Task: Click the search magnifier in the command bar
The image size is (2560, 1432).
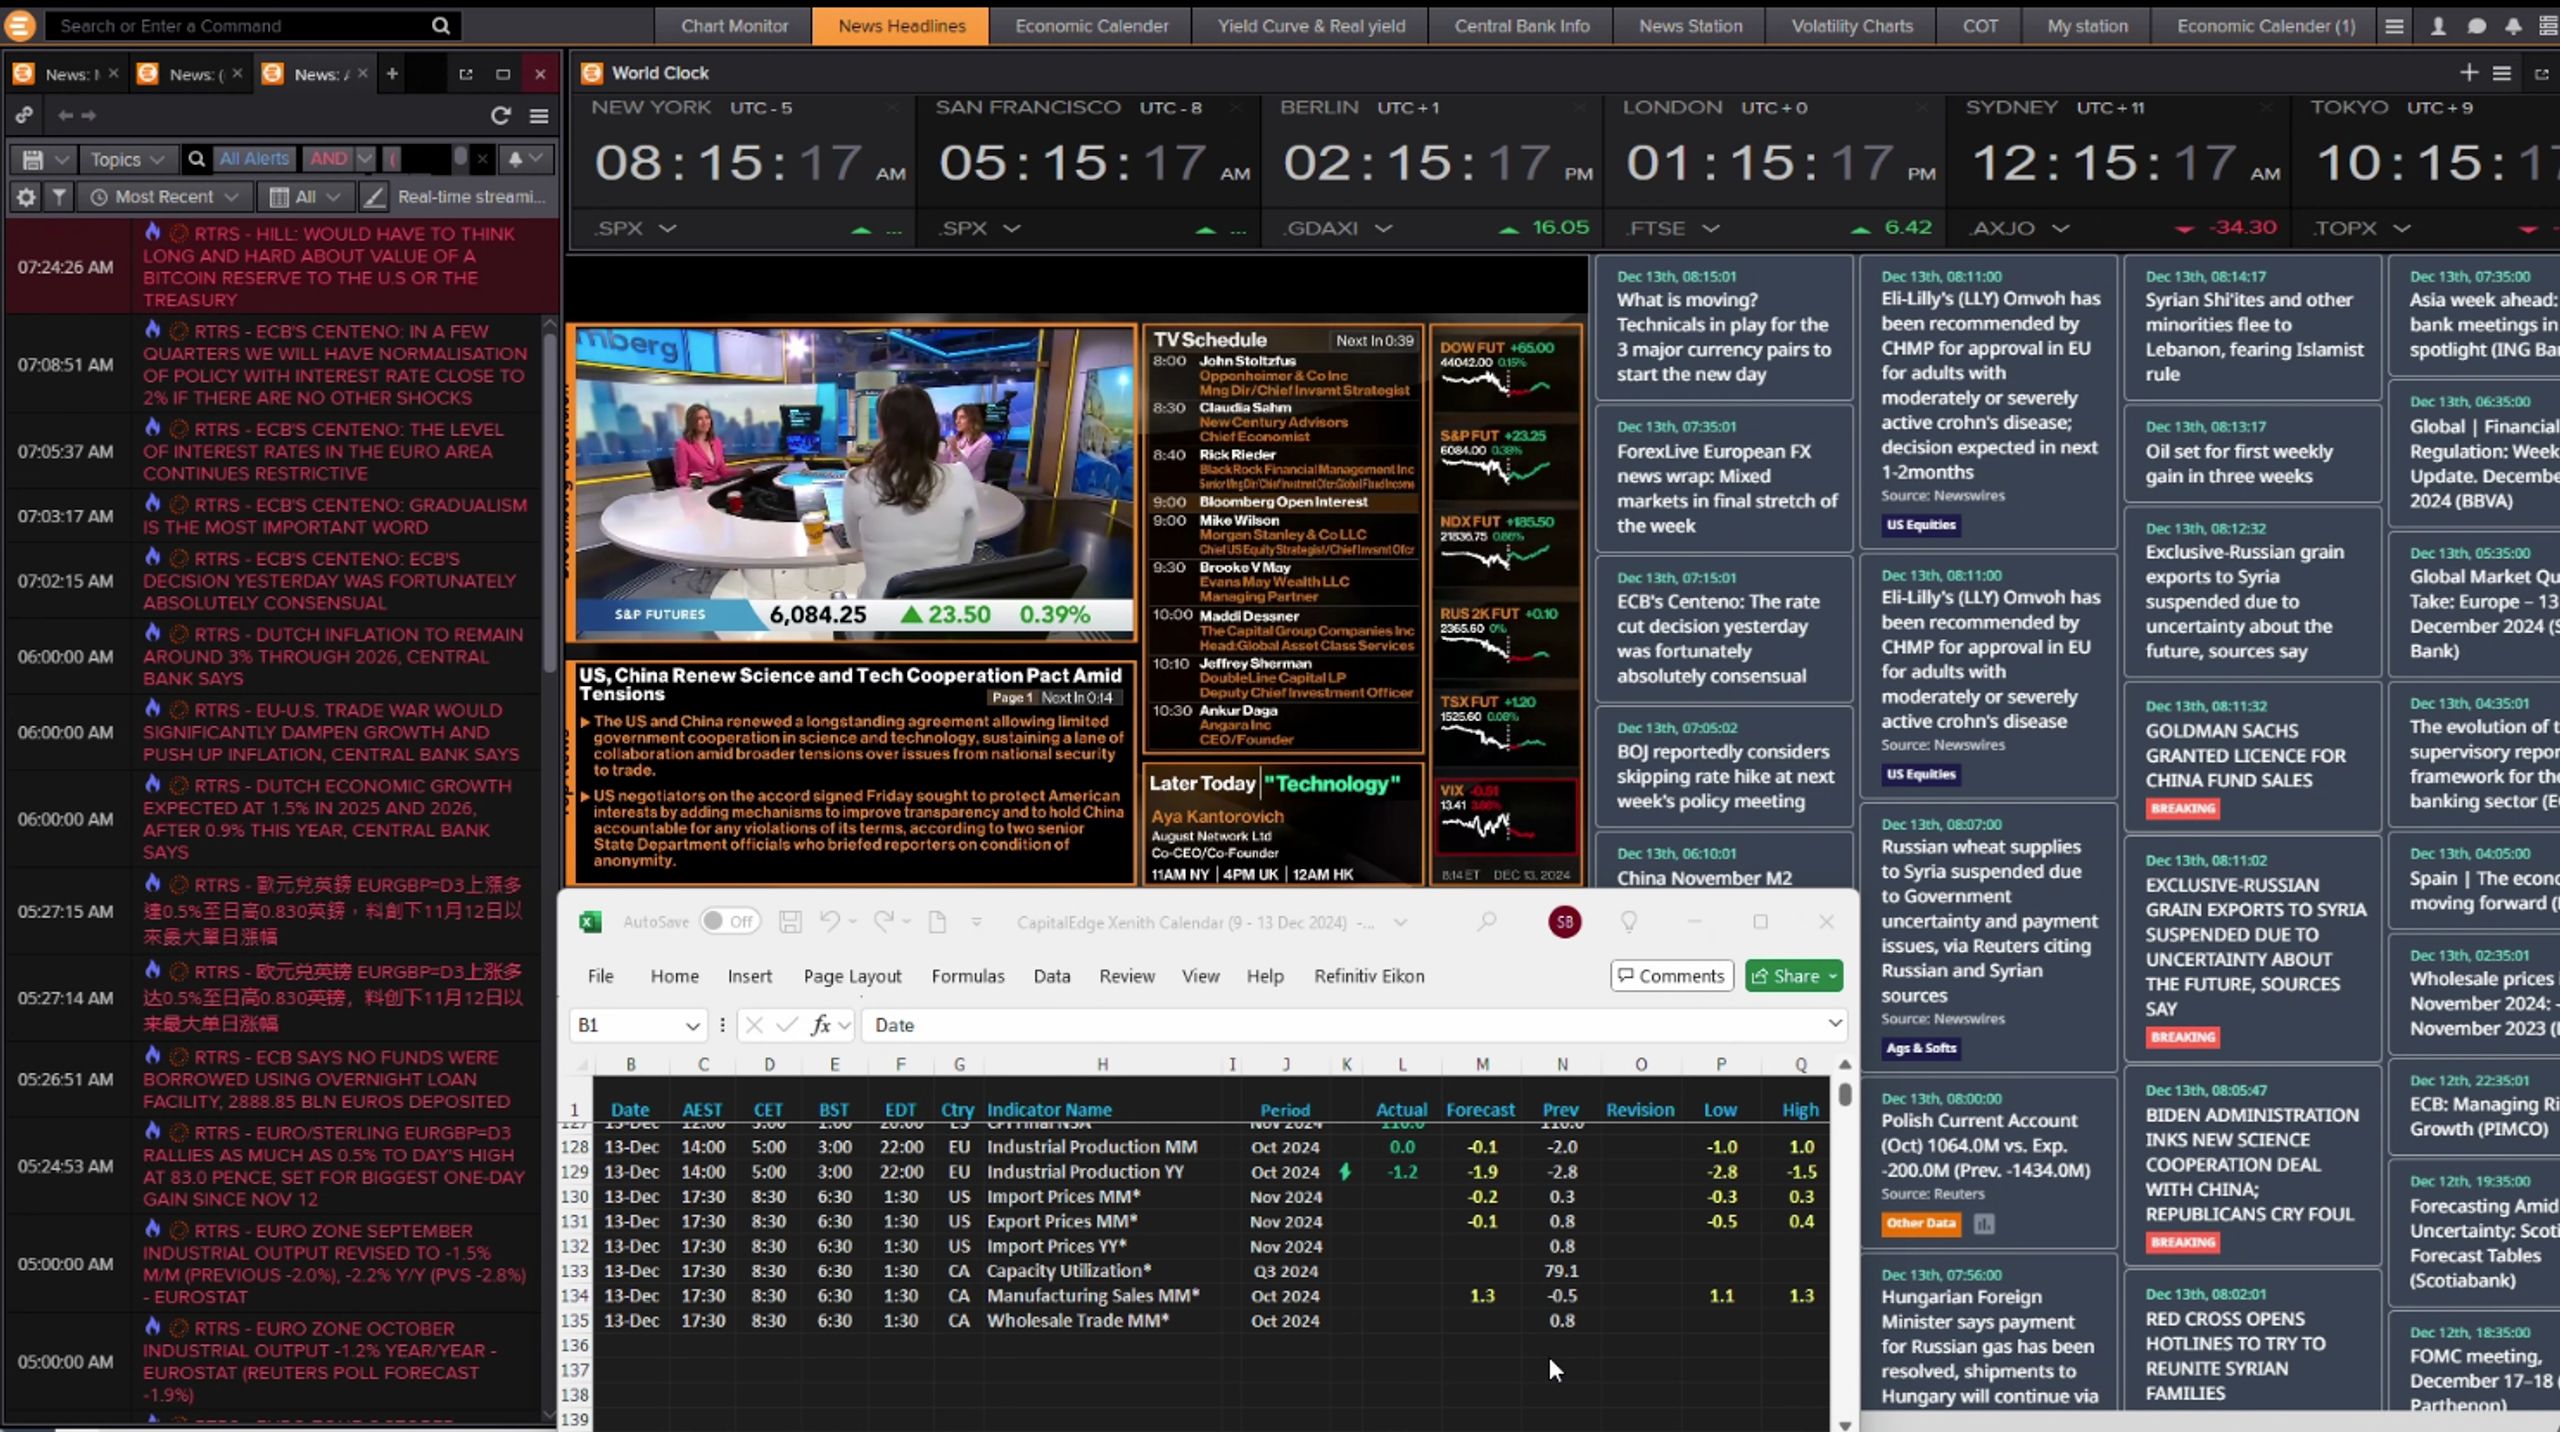Action: (x=440, y=26)
